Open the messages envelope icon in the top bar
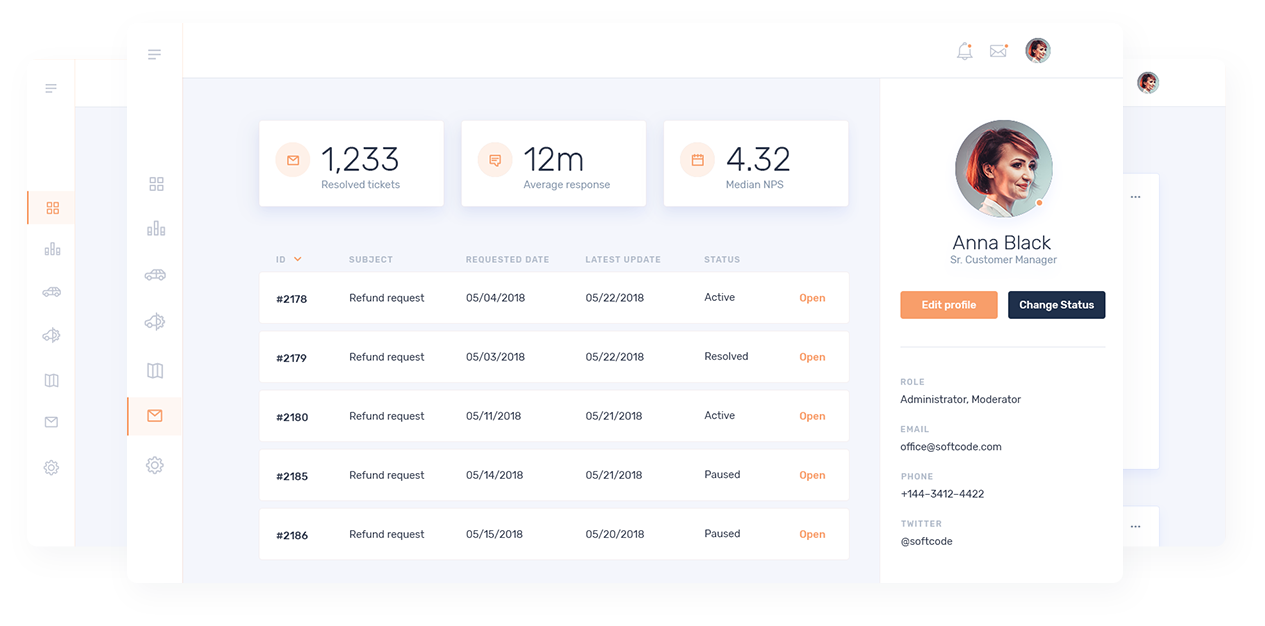The width and height of the screenshot is (1265, 626). pyautogui.click(x=998, y=51)
